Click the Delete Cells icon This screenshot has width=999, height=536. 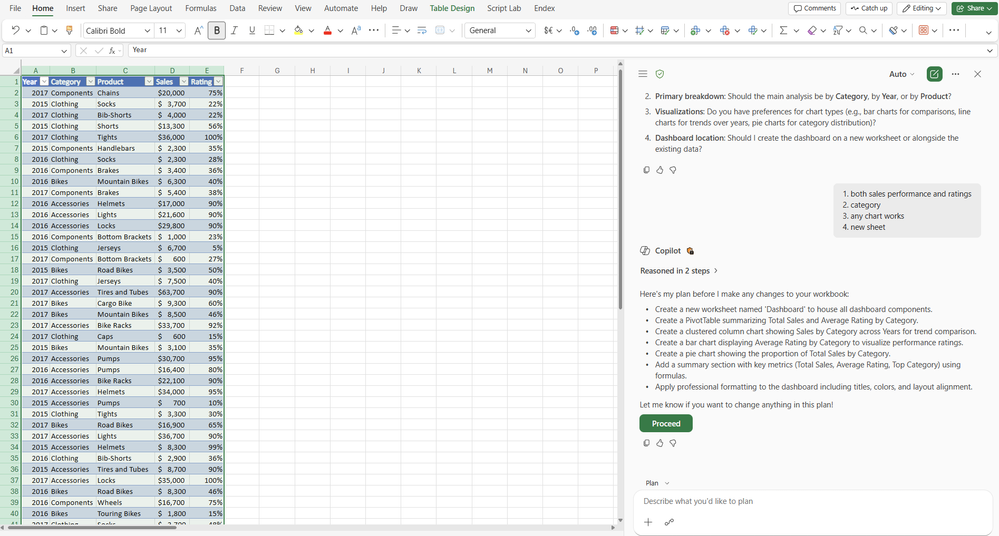[x=724, y=30]
